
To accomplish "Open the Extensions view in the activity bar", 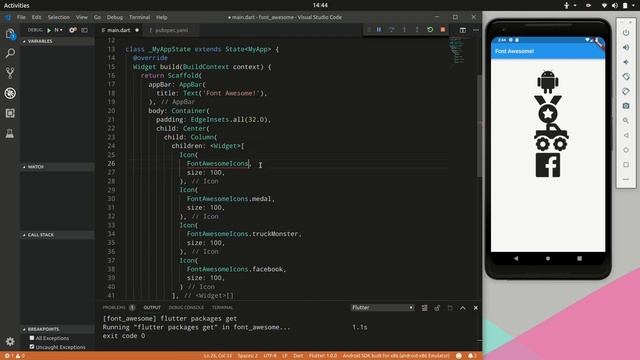I will point(10,113).
